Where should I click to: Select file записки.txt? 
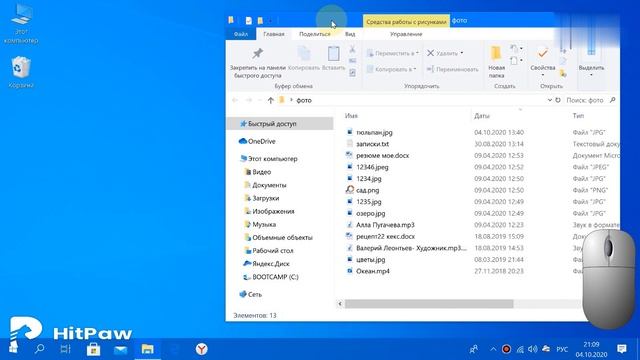372,144
